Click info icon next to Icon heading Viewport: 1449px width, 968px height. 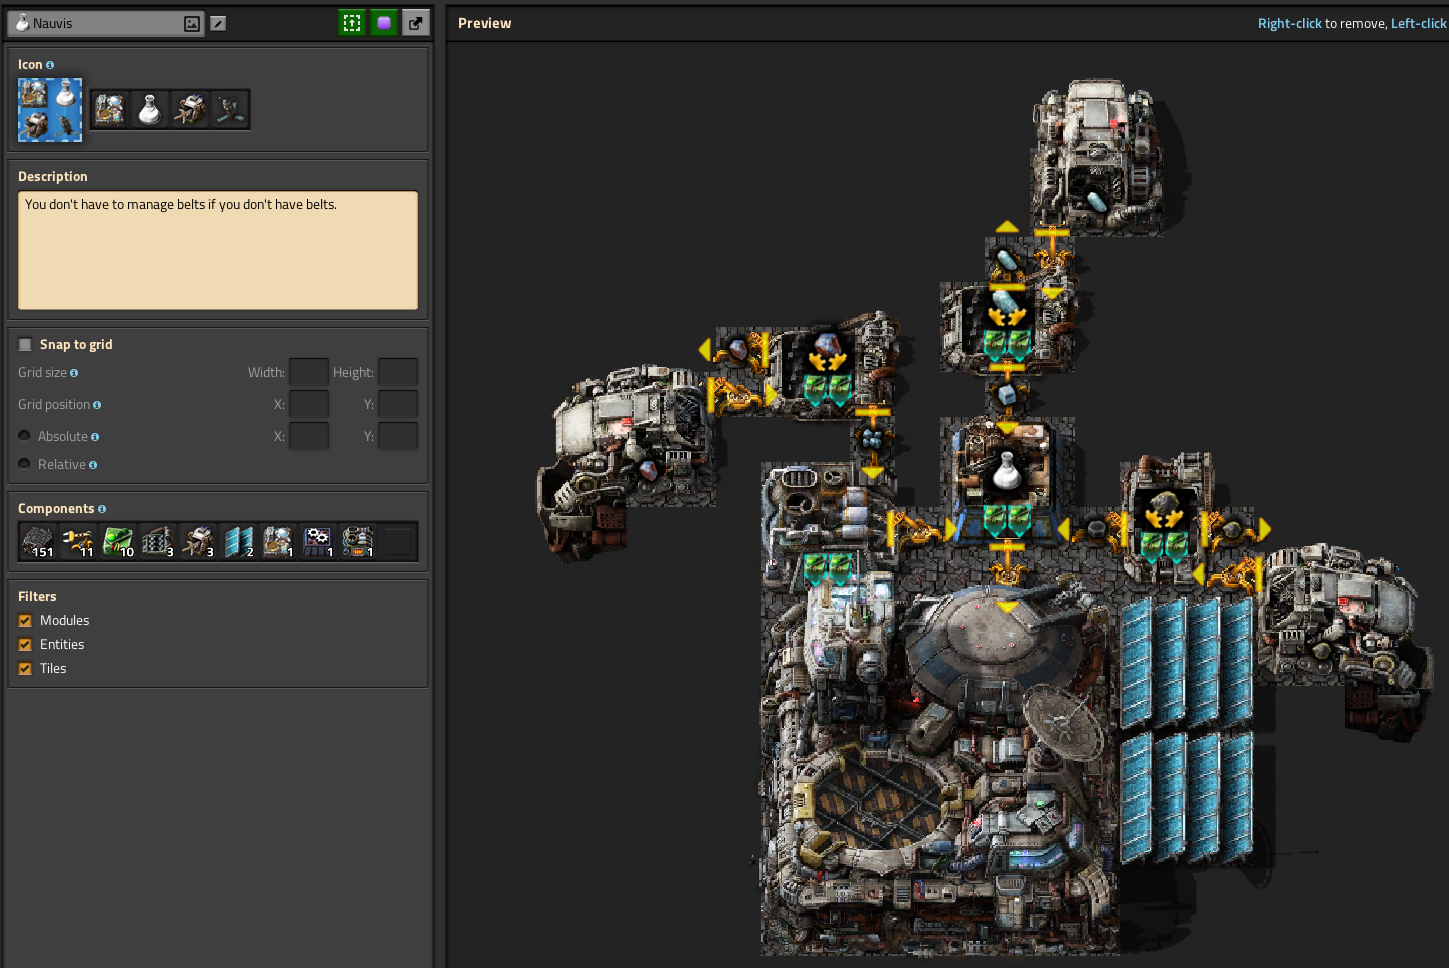point(50,65)
